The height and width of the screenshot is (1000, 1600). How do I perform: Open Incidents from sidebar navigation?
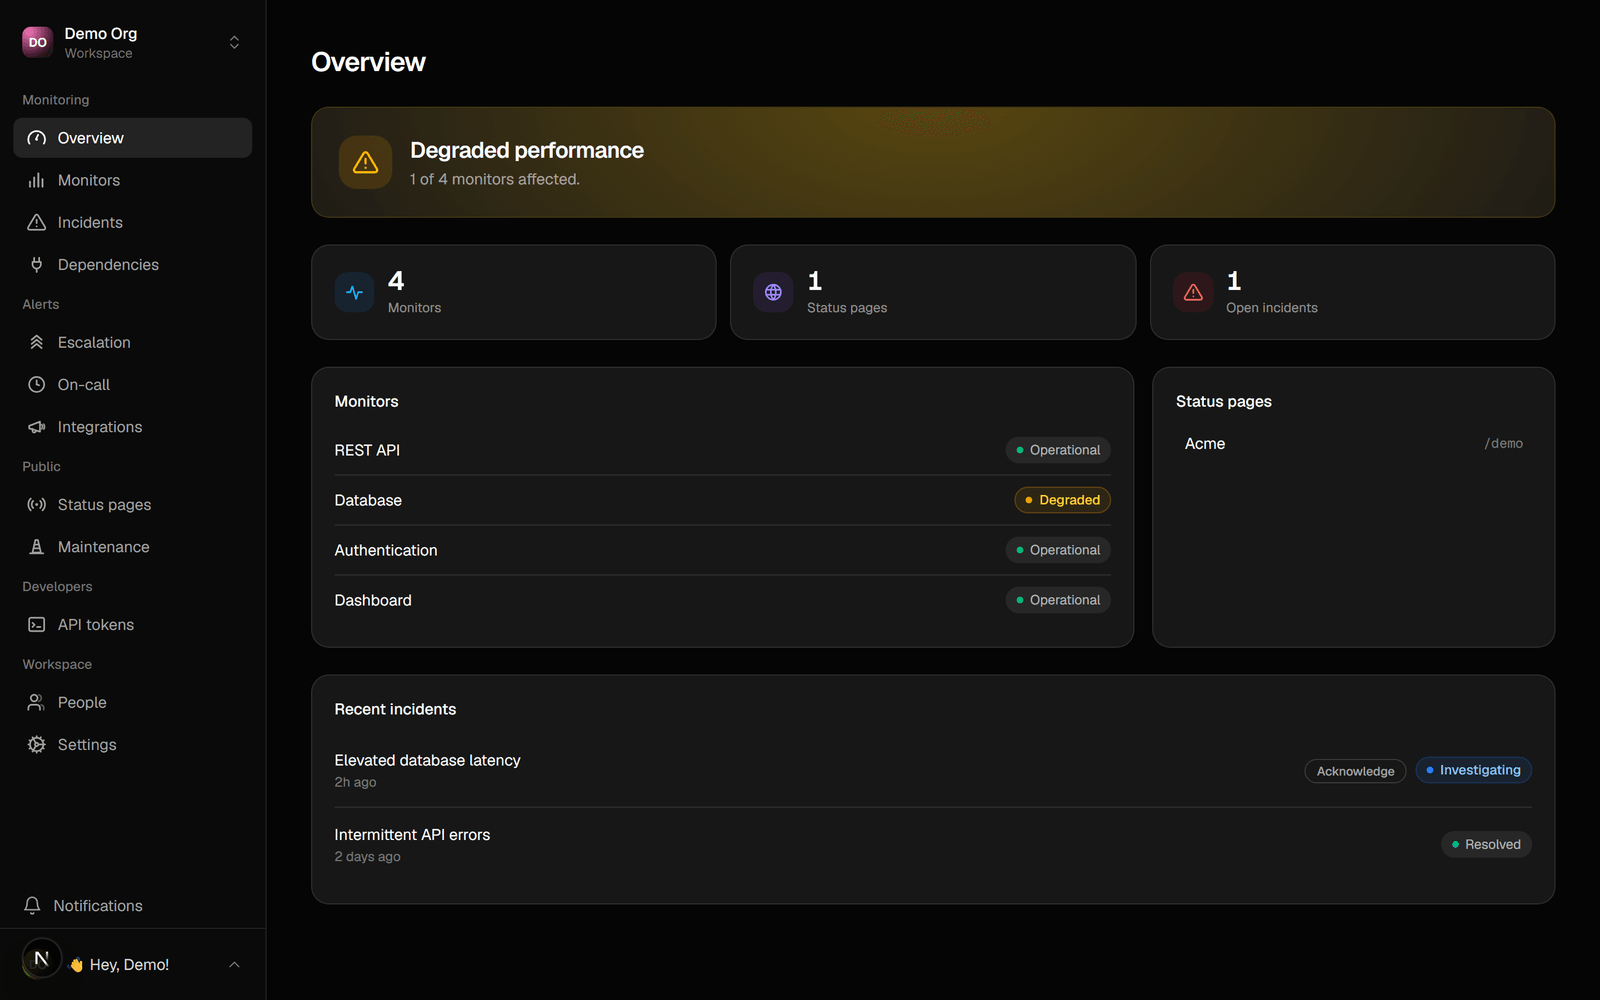(x=133, y=222)
